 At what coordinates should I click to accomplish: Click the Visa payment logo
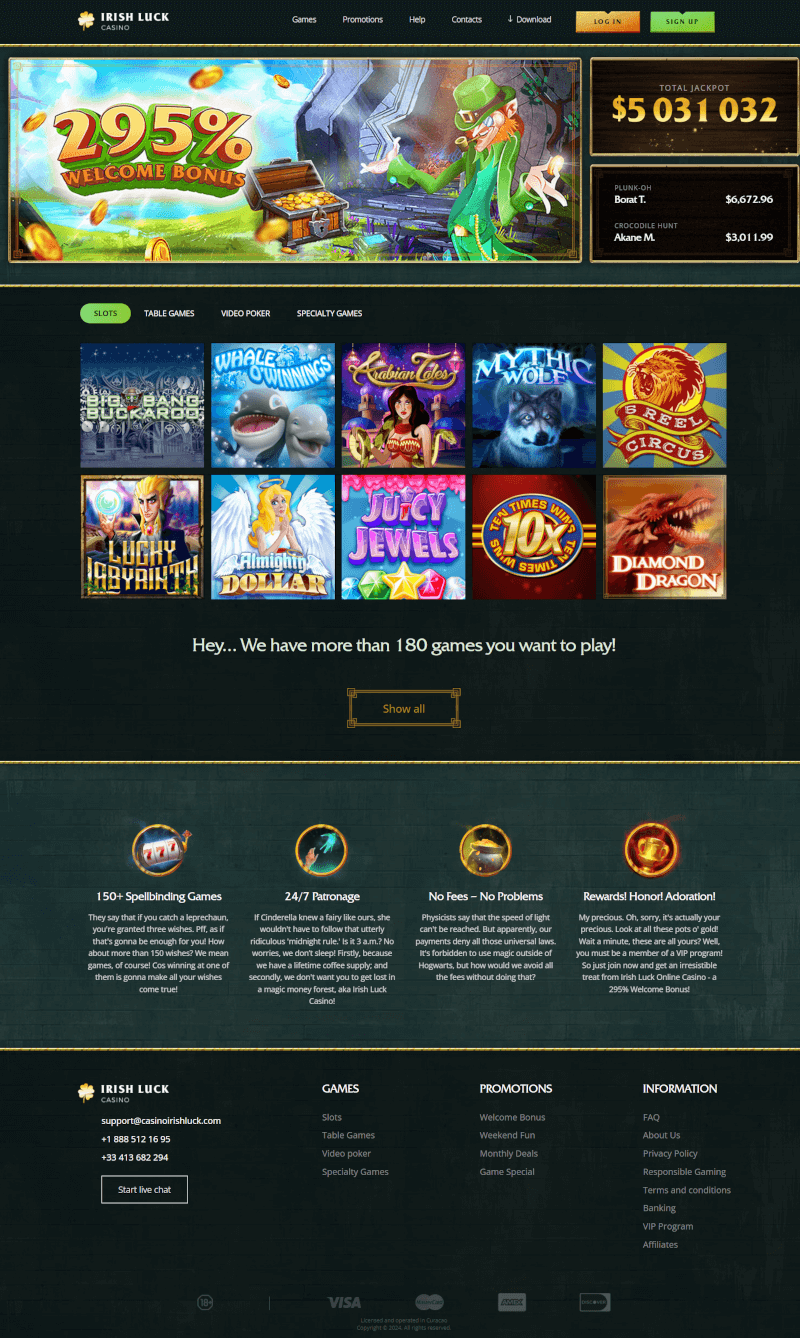[x=344, y=1302]
